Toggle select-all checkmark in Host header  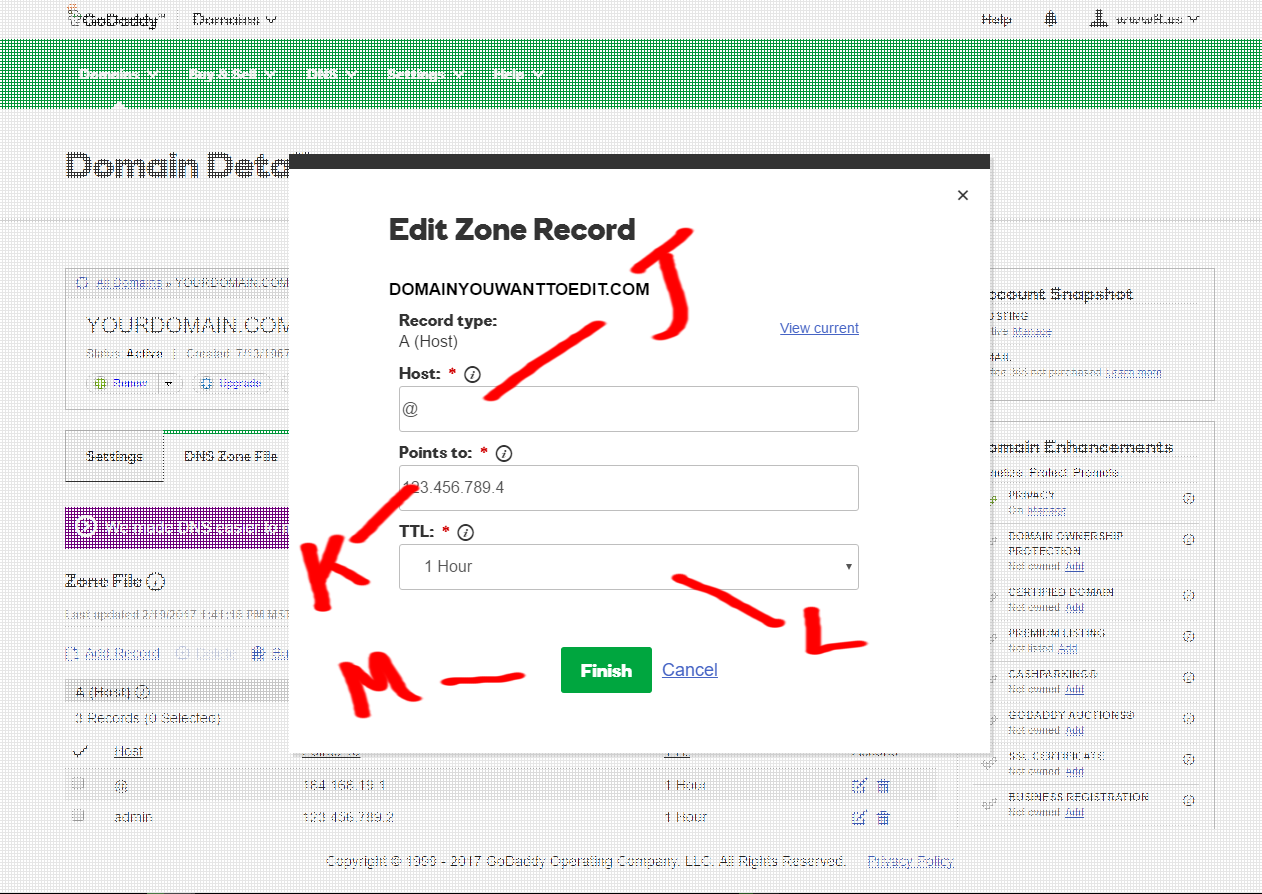(80, 751)
